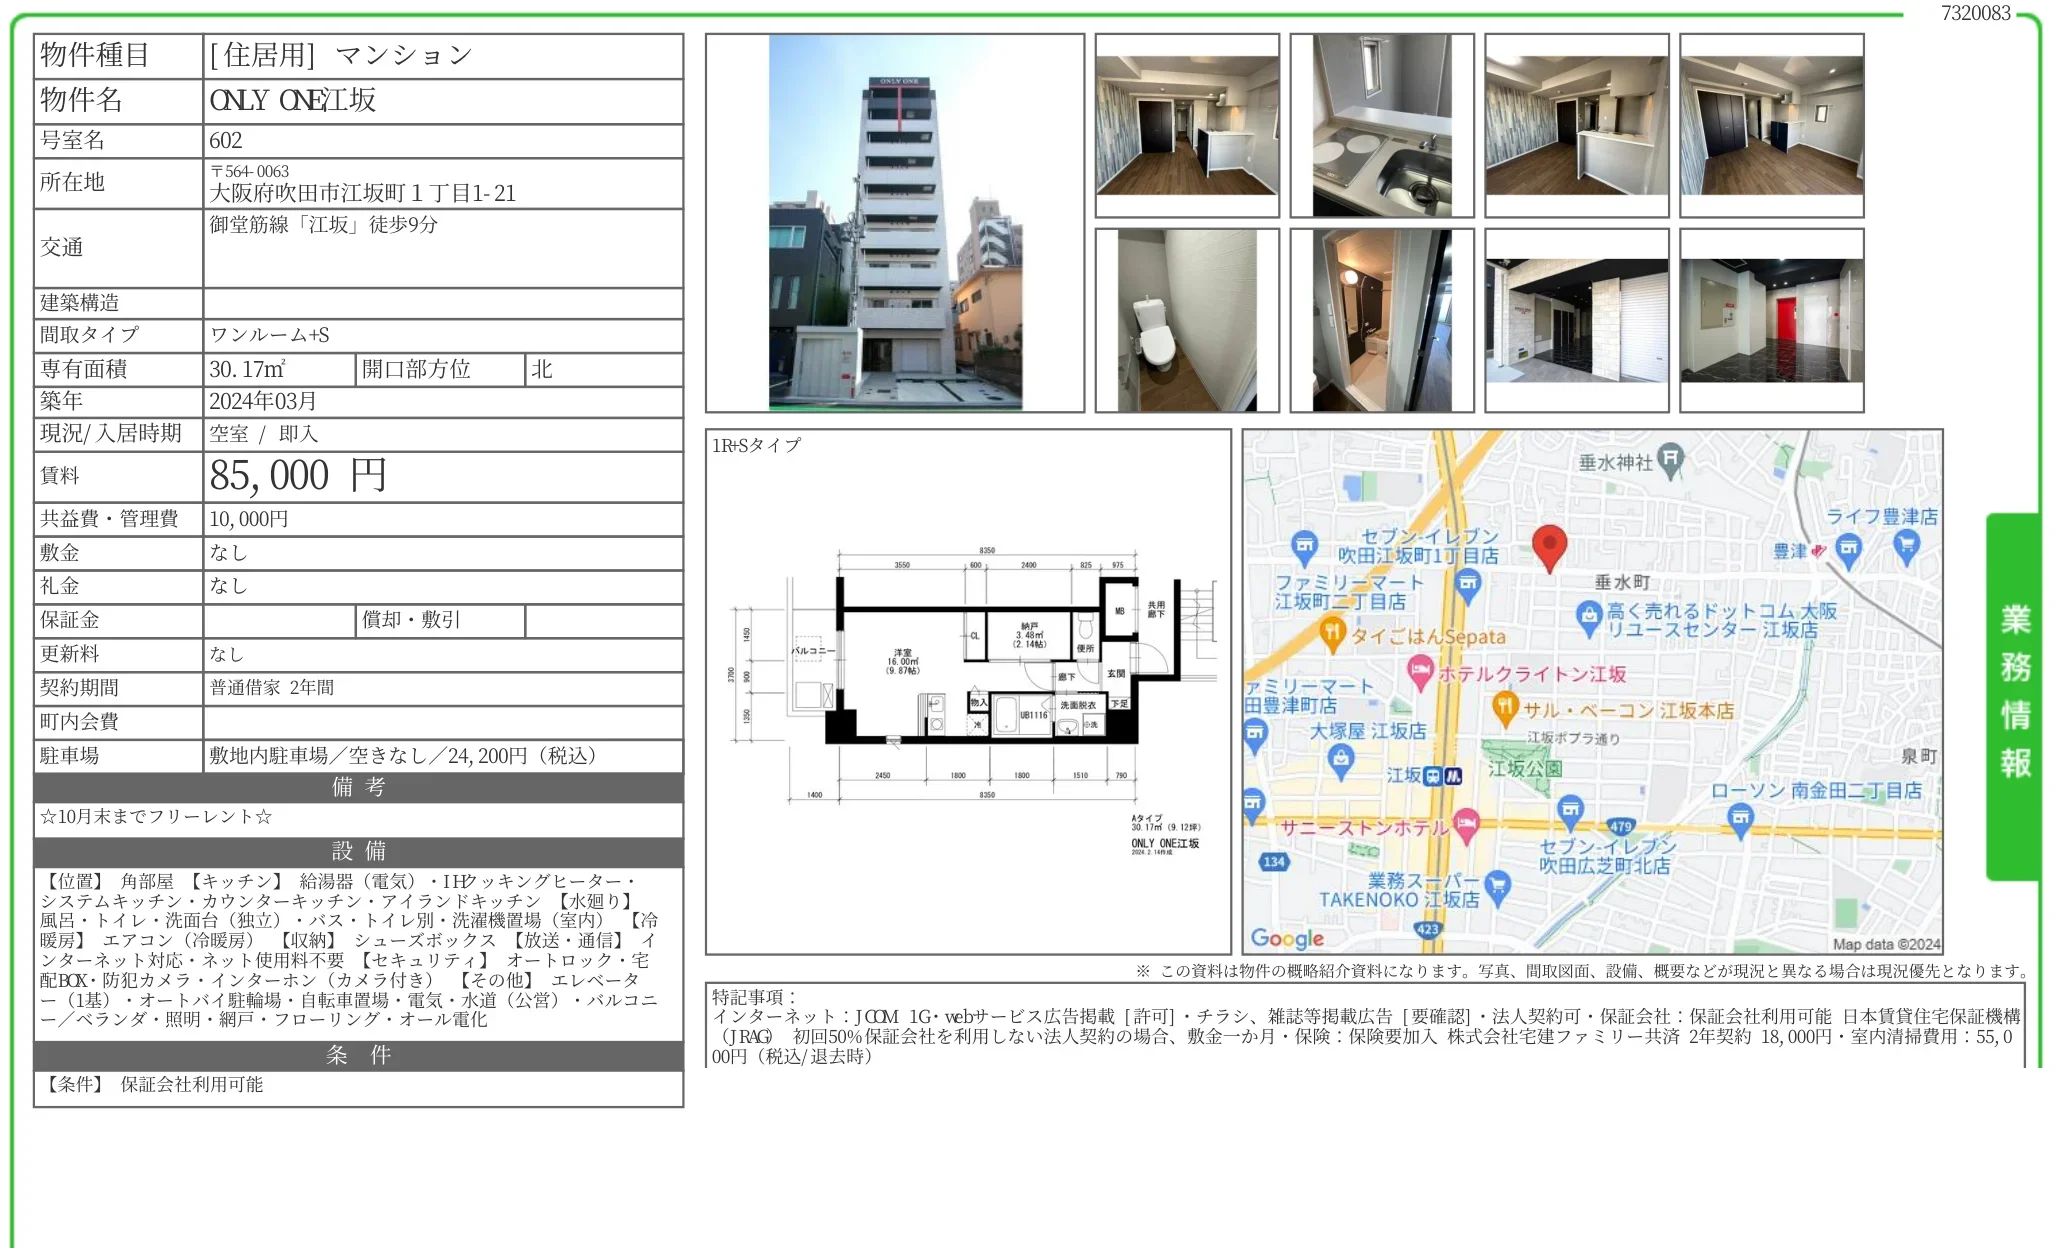Click サル・ベーコン江坂本店 restaurant marker
This screenshot has width=2056, height=1248.
(x=1505, y=707)
